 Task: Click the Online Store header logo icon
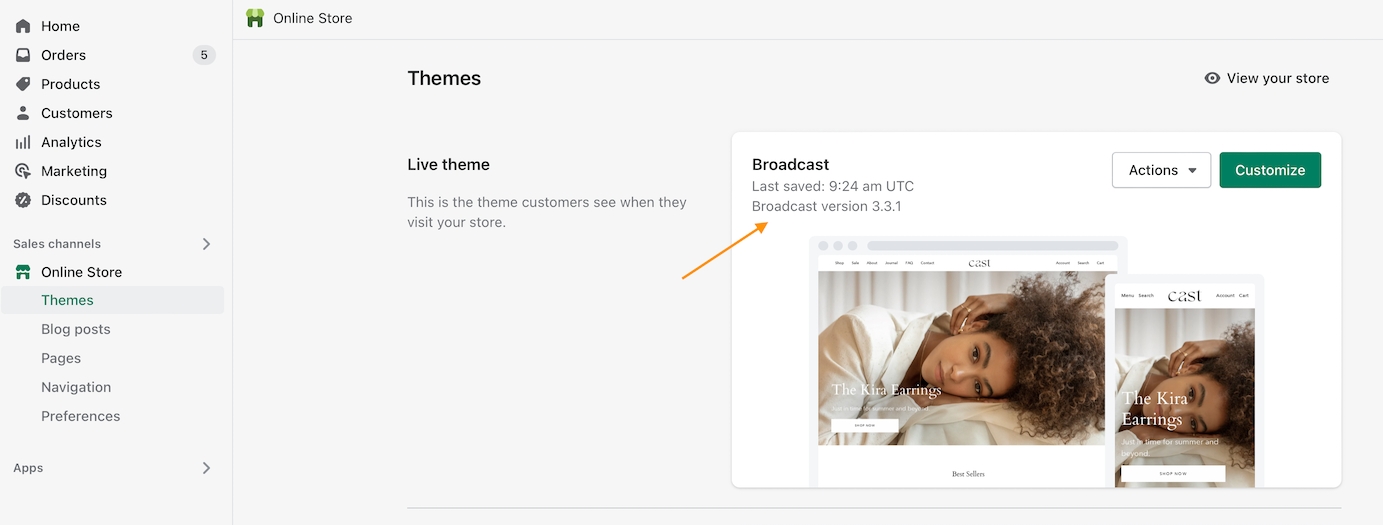[255, 18]
